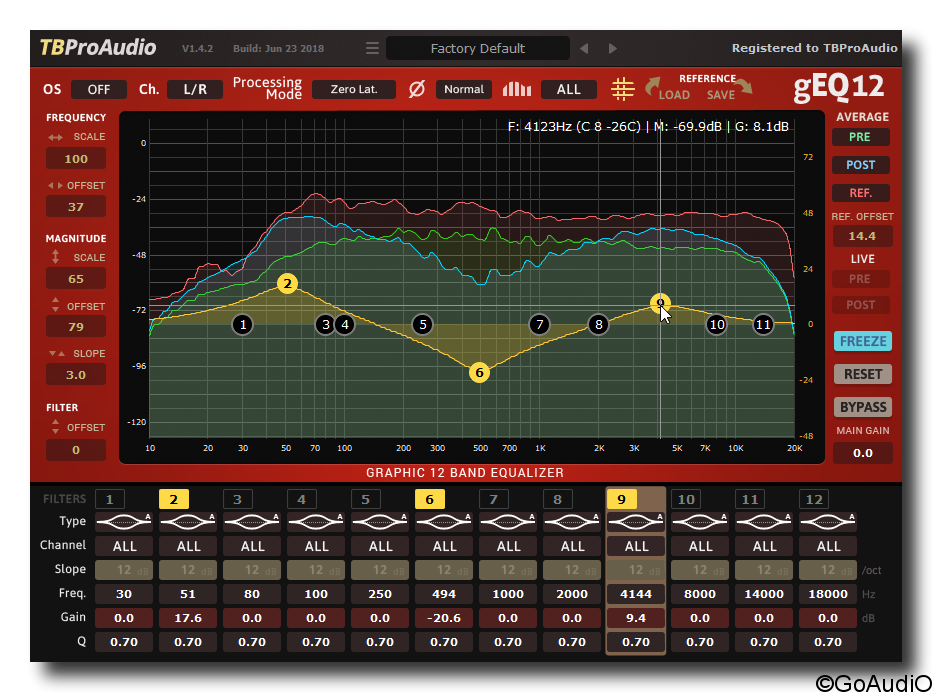Image resolution: width=932 pixels, height=692 pixels.
Task: Enable PRE averaging display
Action: coord(860,137)
